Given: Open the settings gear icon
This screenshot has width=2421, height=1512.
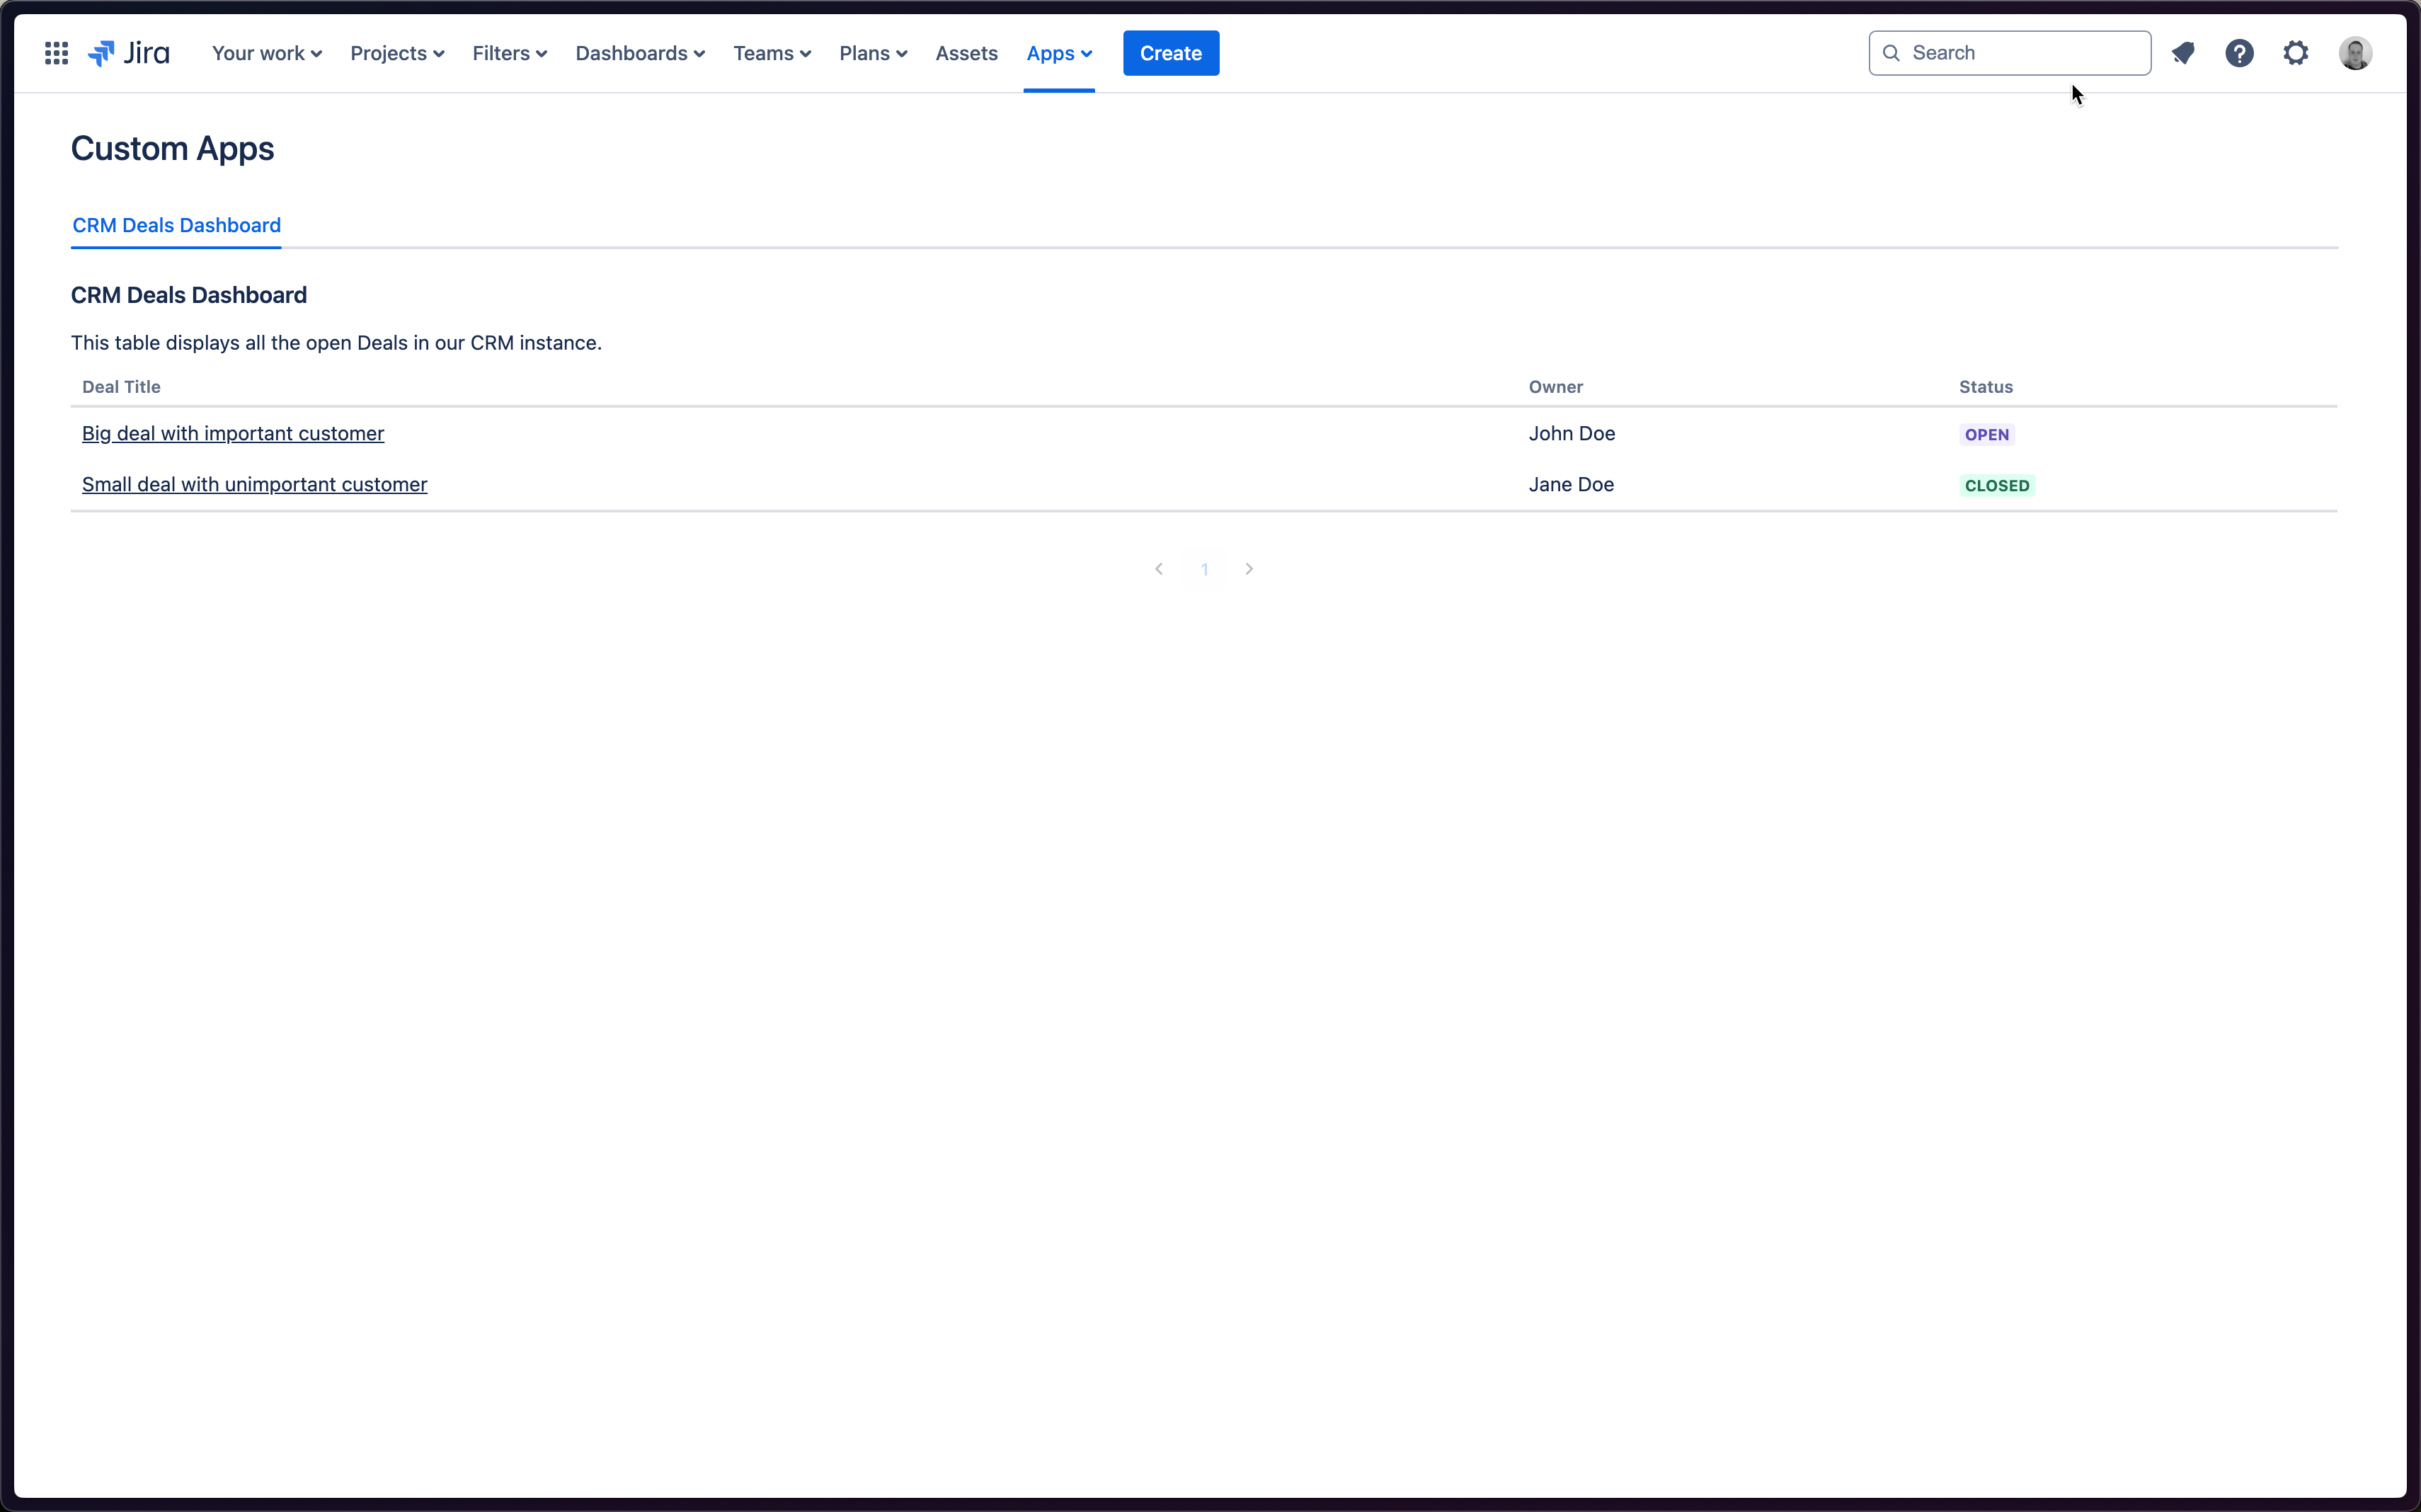Looking at the screenshot, I should [2296, 52].
